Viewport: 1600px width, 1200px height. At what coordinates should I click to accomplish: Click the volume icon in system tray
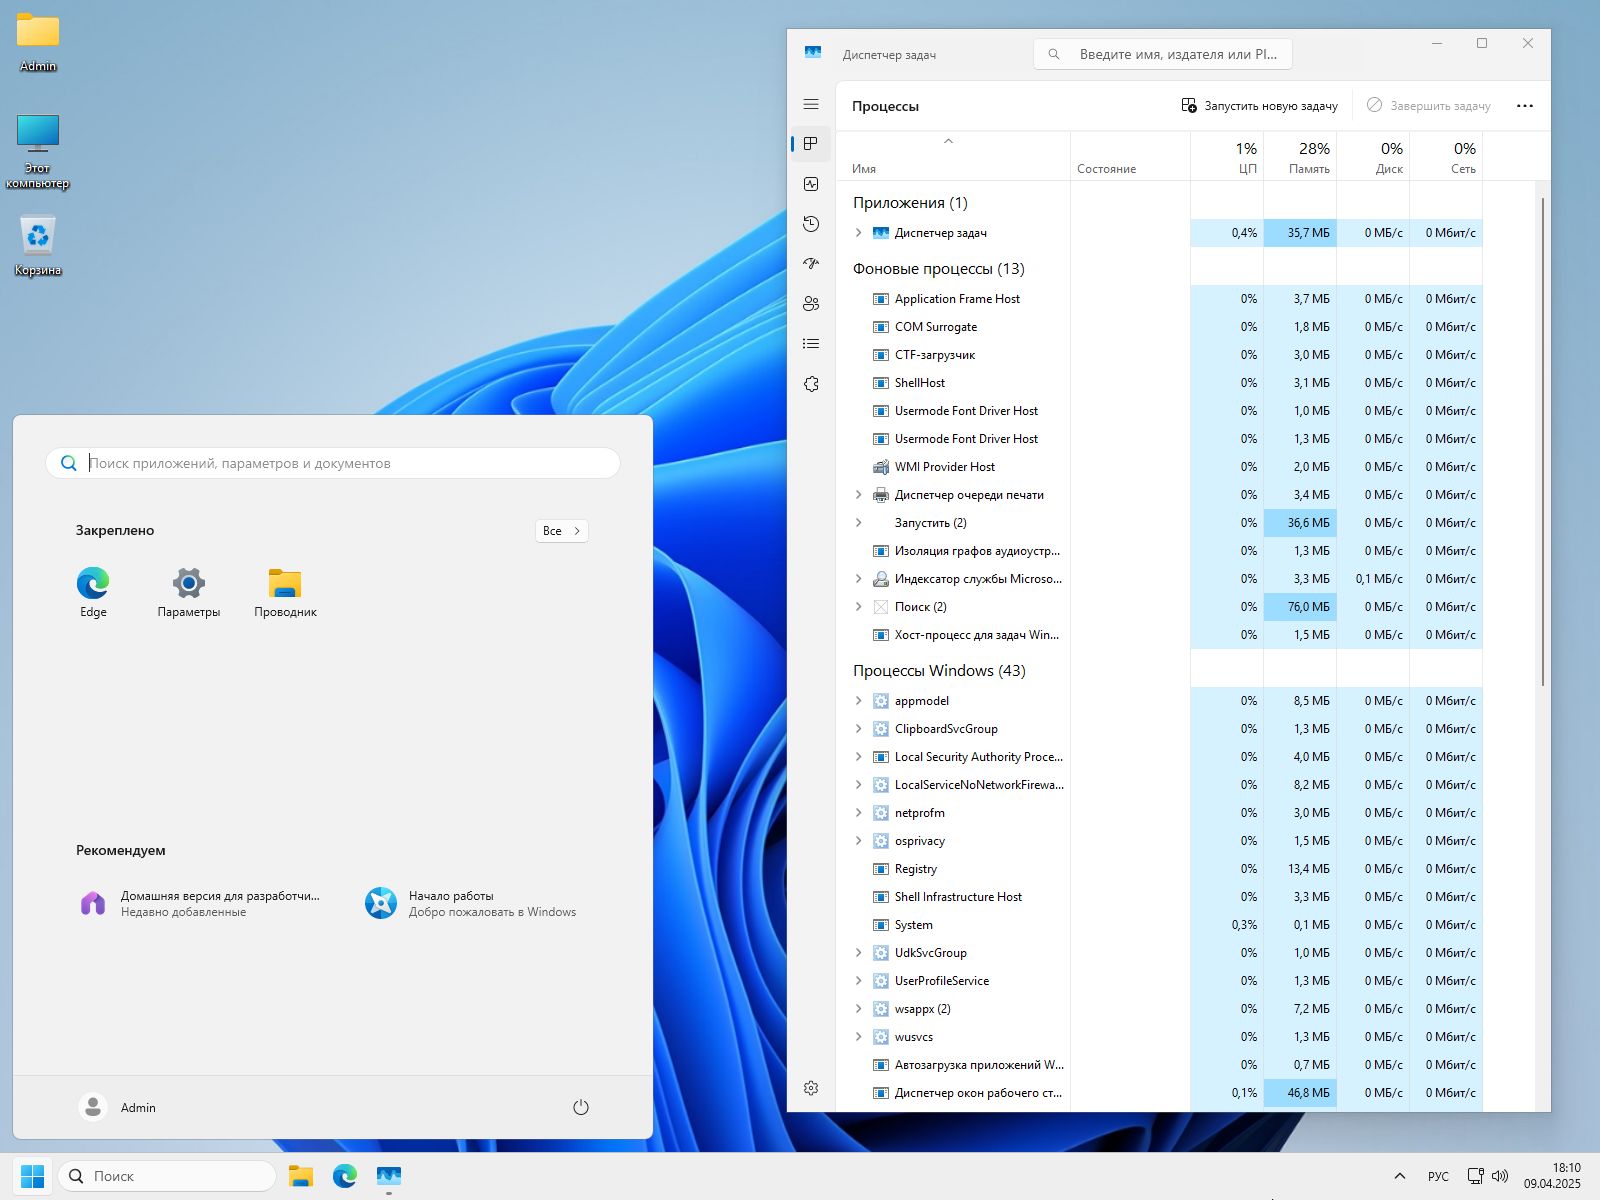[x=1500, y=1176]
